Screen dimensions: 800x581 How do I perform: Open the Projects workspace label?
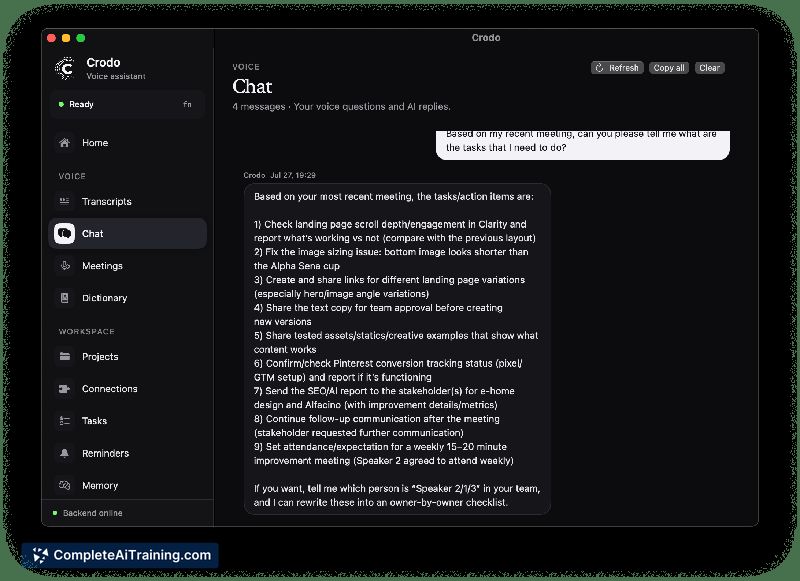[100, 357]
